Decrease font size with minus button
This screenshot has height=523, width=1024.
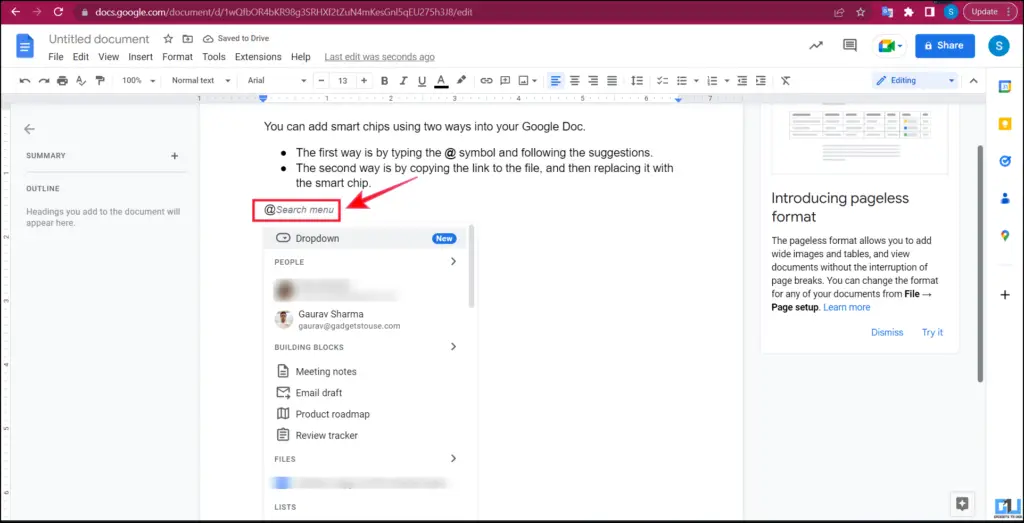[x=322, y=81]
